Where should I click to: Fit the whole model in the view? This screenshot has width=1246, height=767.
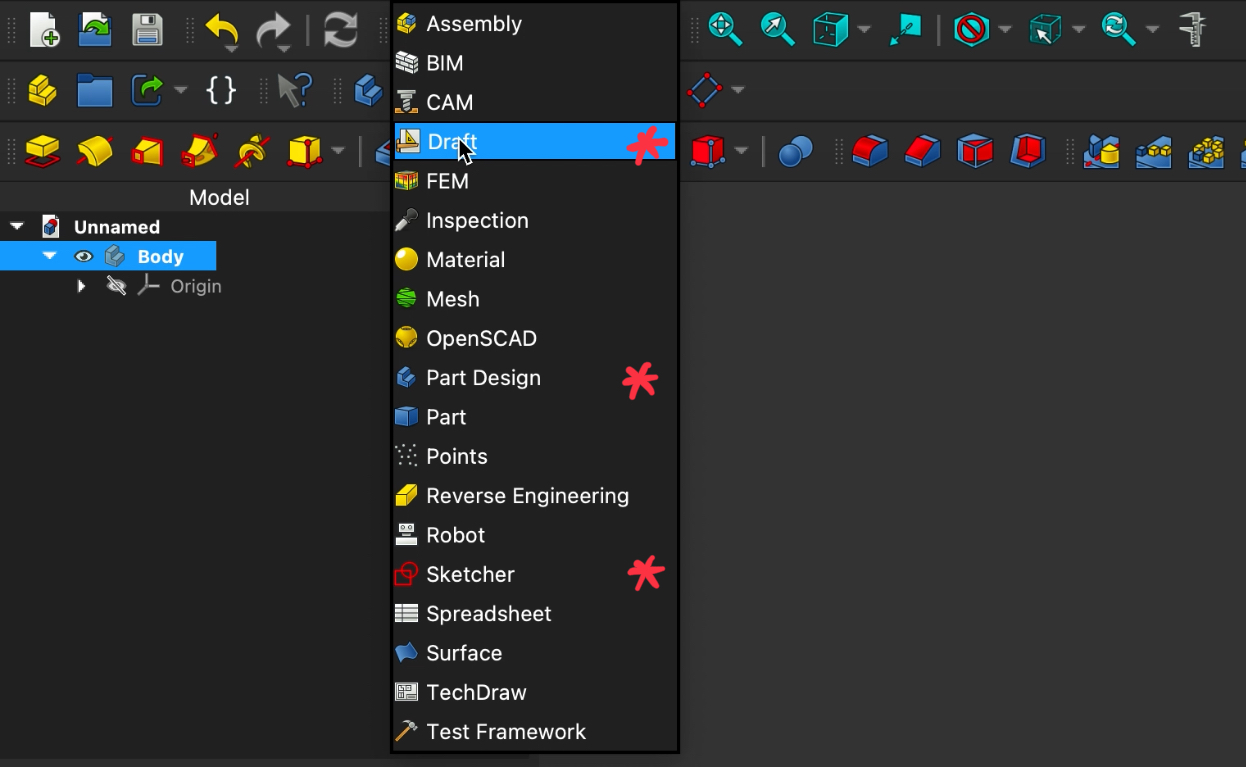pos(724,30)
